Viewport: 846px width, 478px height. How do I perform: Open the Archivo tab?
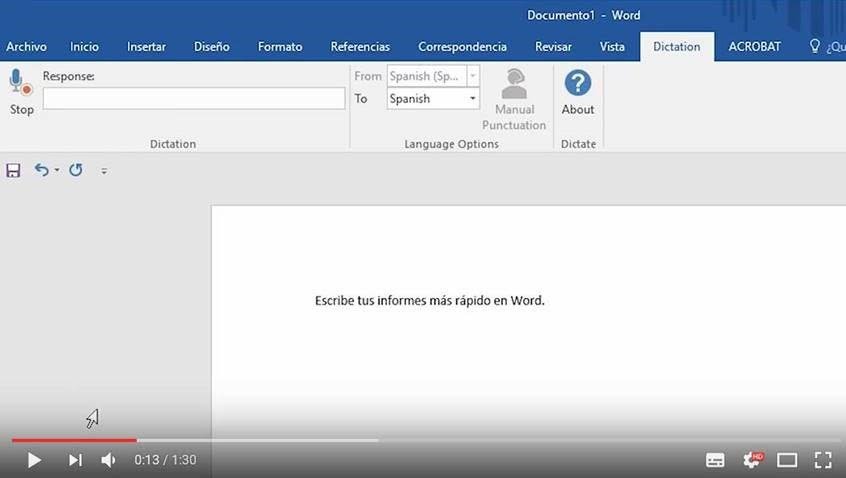point(26,47)
